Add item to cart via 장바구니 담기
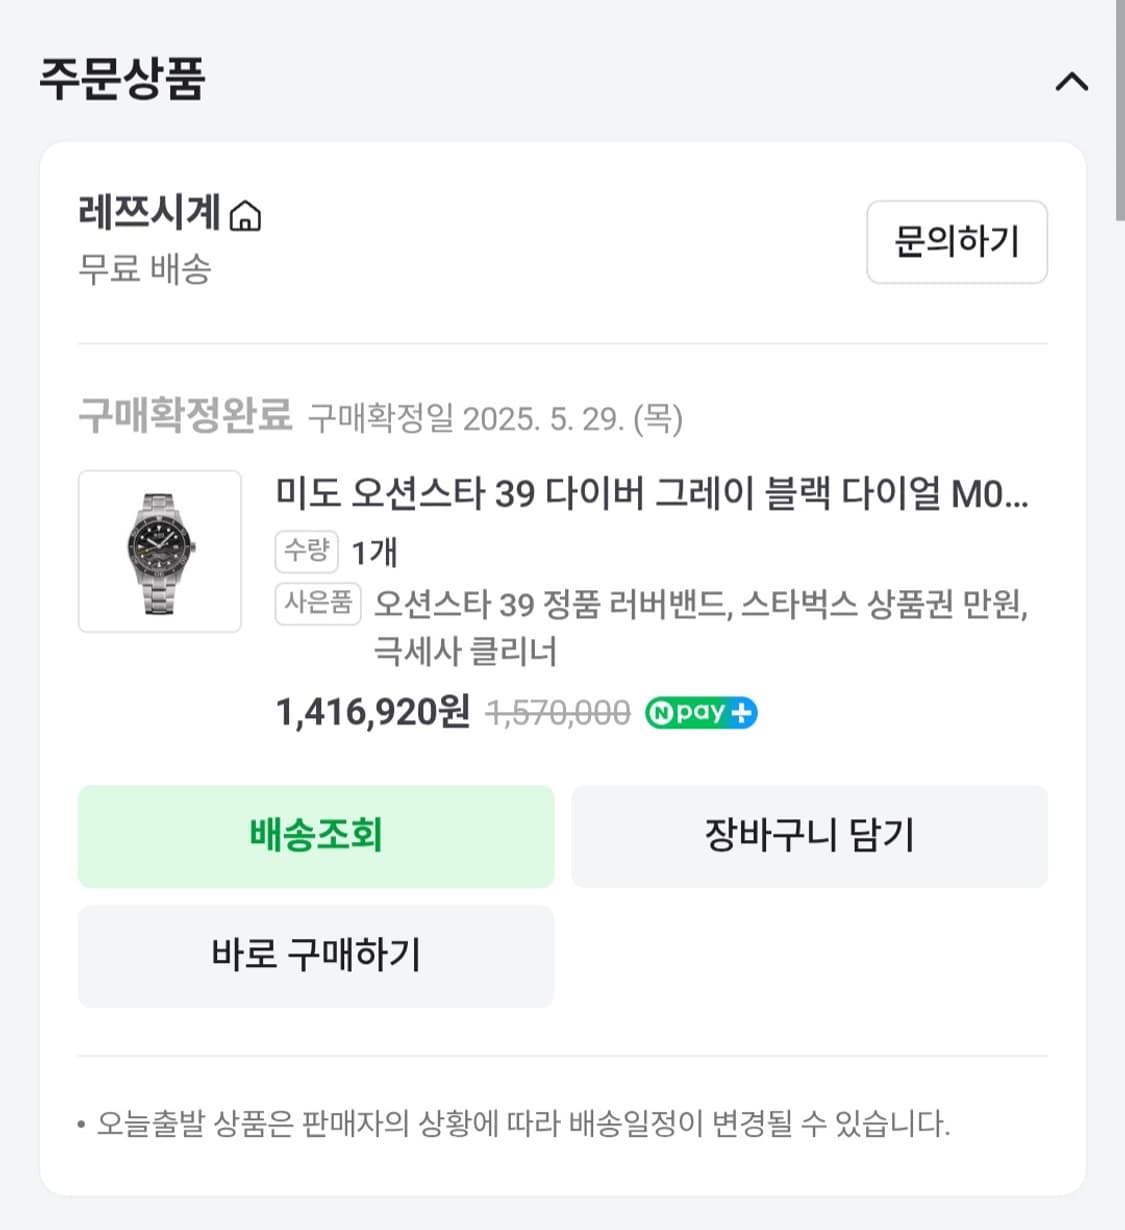 (809, 836)
